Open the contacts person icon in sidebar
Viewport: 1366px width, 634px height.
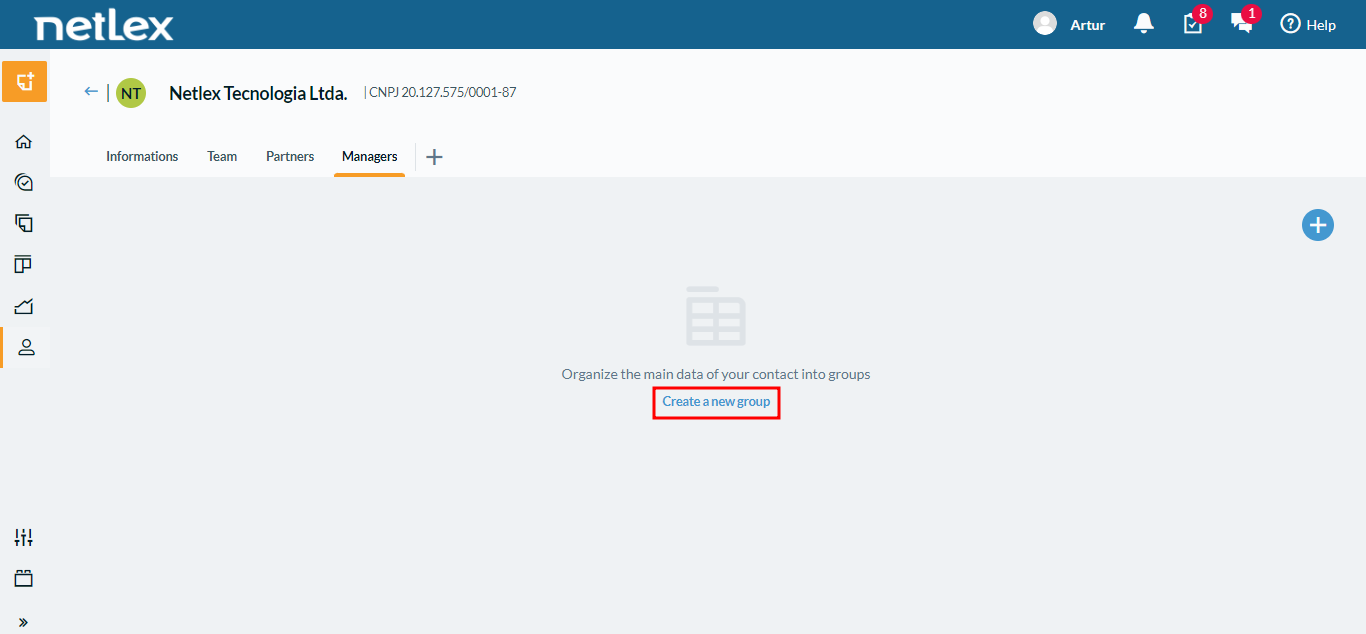26,347
